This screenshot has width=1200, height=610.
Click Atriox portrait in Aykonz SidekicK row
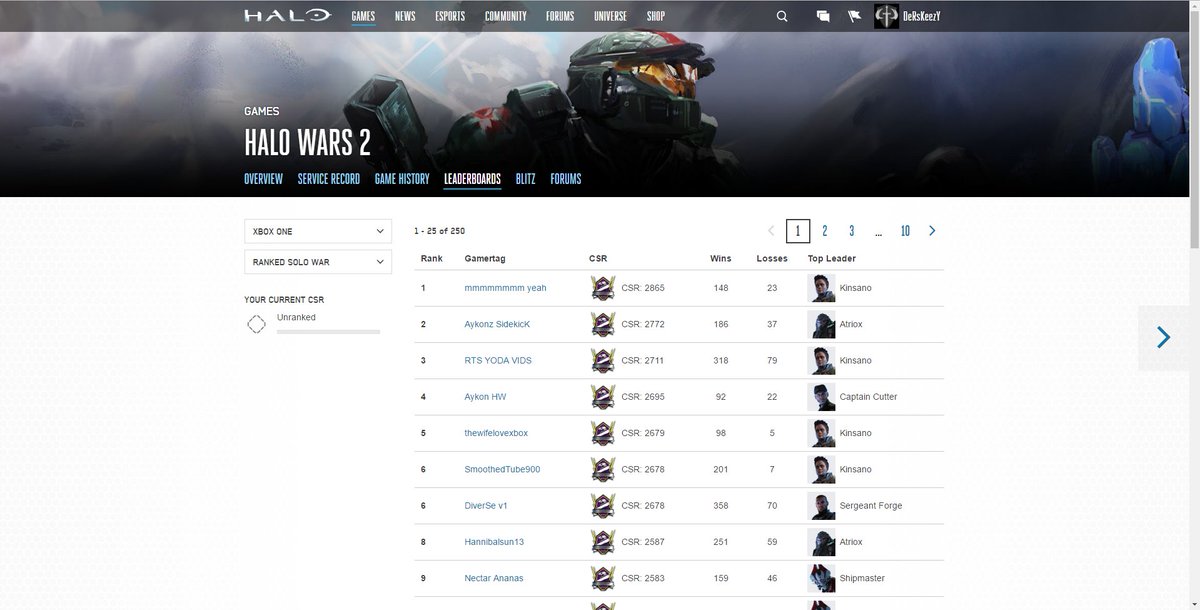(x=822, y=324)
